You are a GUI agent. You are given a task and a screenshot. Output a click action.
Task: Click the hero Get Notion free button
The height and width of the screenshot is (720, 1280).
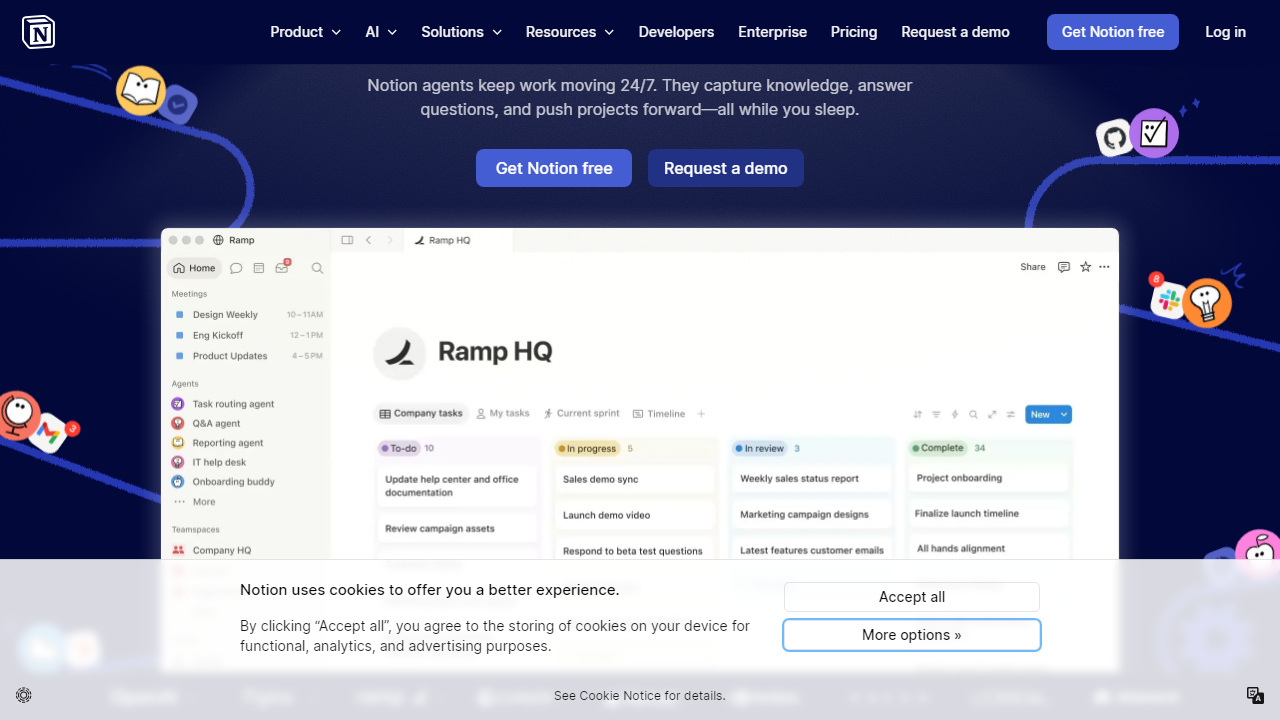pyautogui.click(x=554, y=168)
